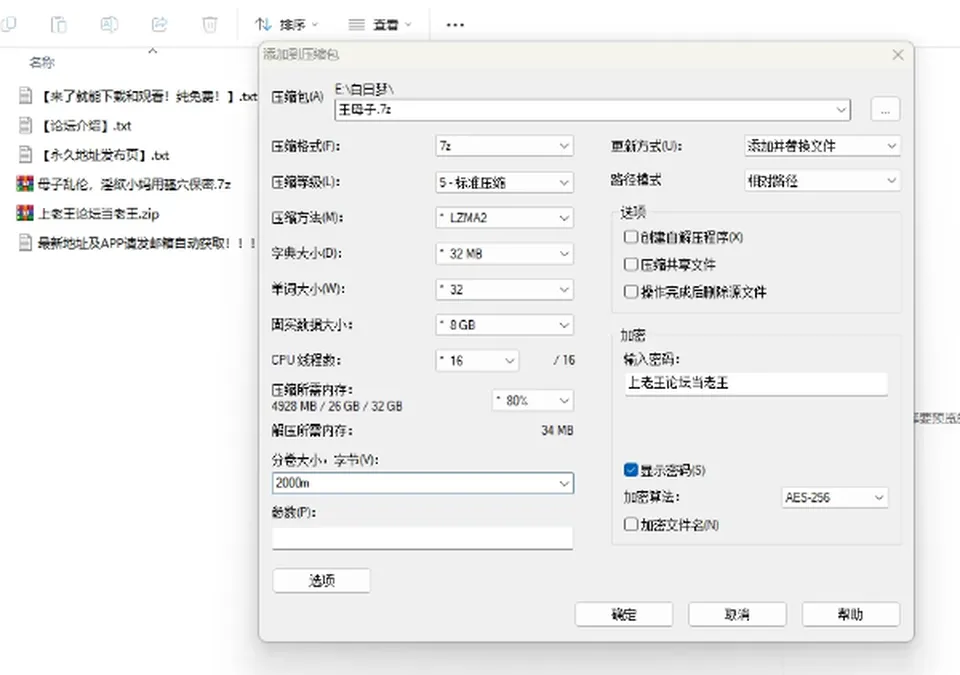Open the memory usage dropdown showing 80%
960x675 pixels.
533,401
